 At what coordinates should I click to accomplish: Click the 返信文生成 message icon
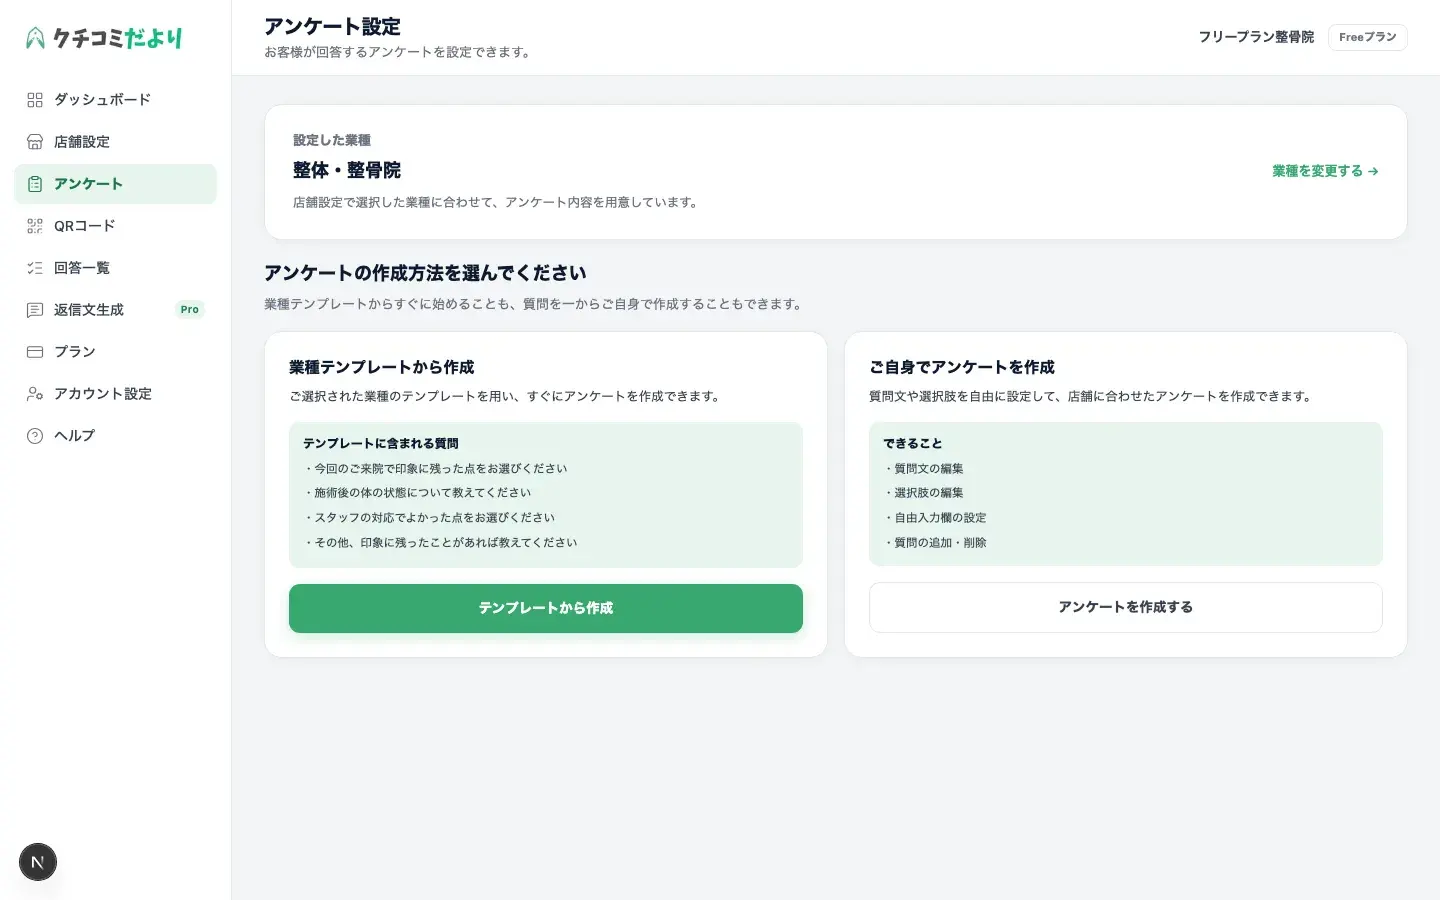[x=35, y=310]
